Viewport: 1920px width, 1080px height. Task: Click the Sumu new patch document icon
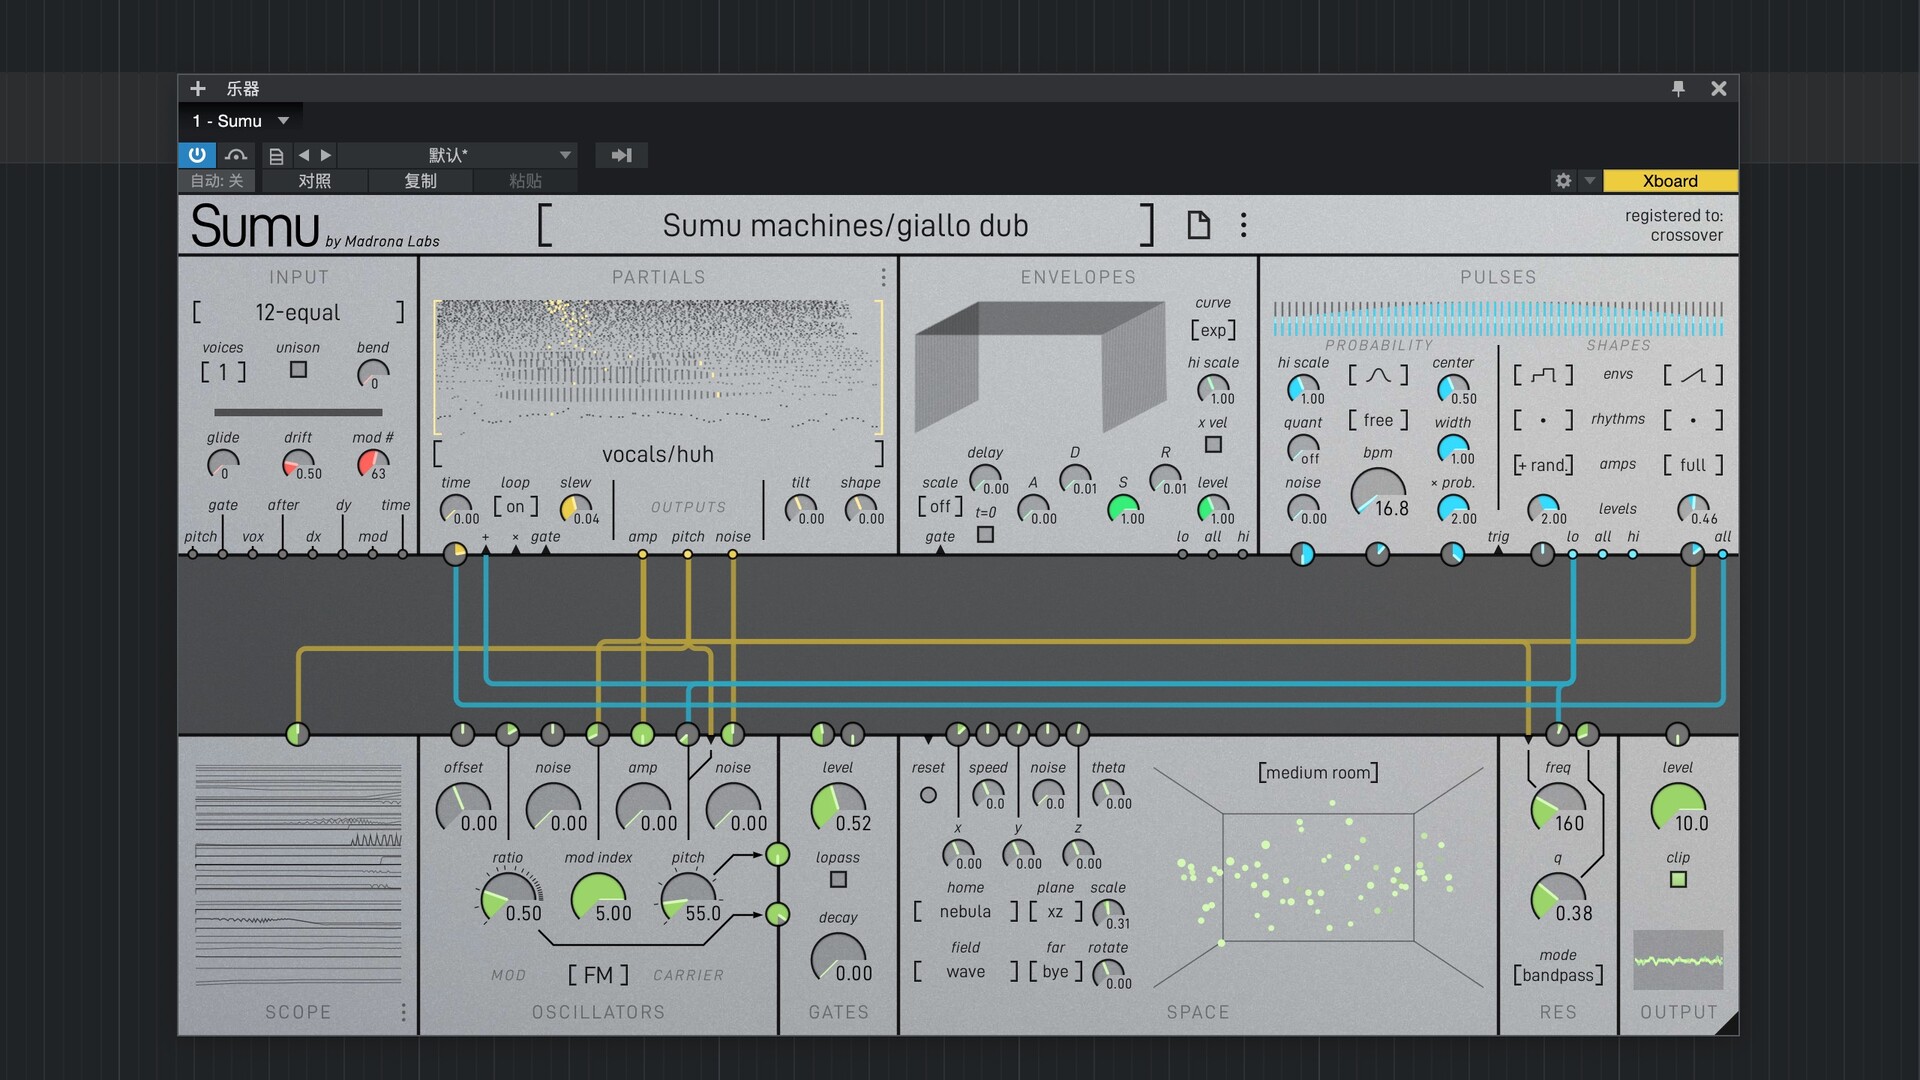(1198, 225)
